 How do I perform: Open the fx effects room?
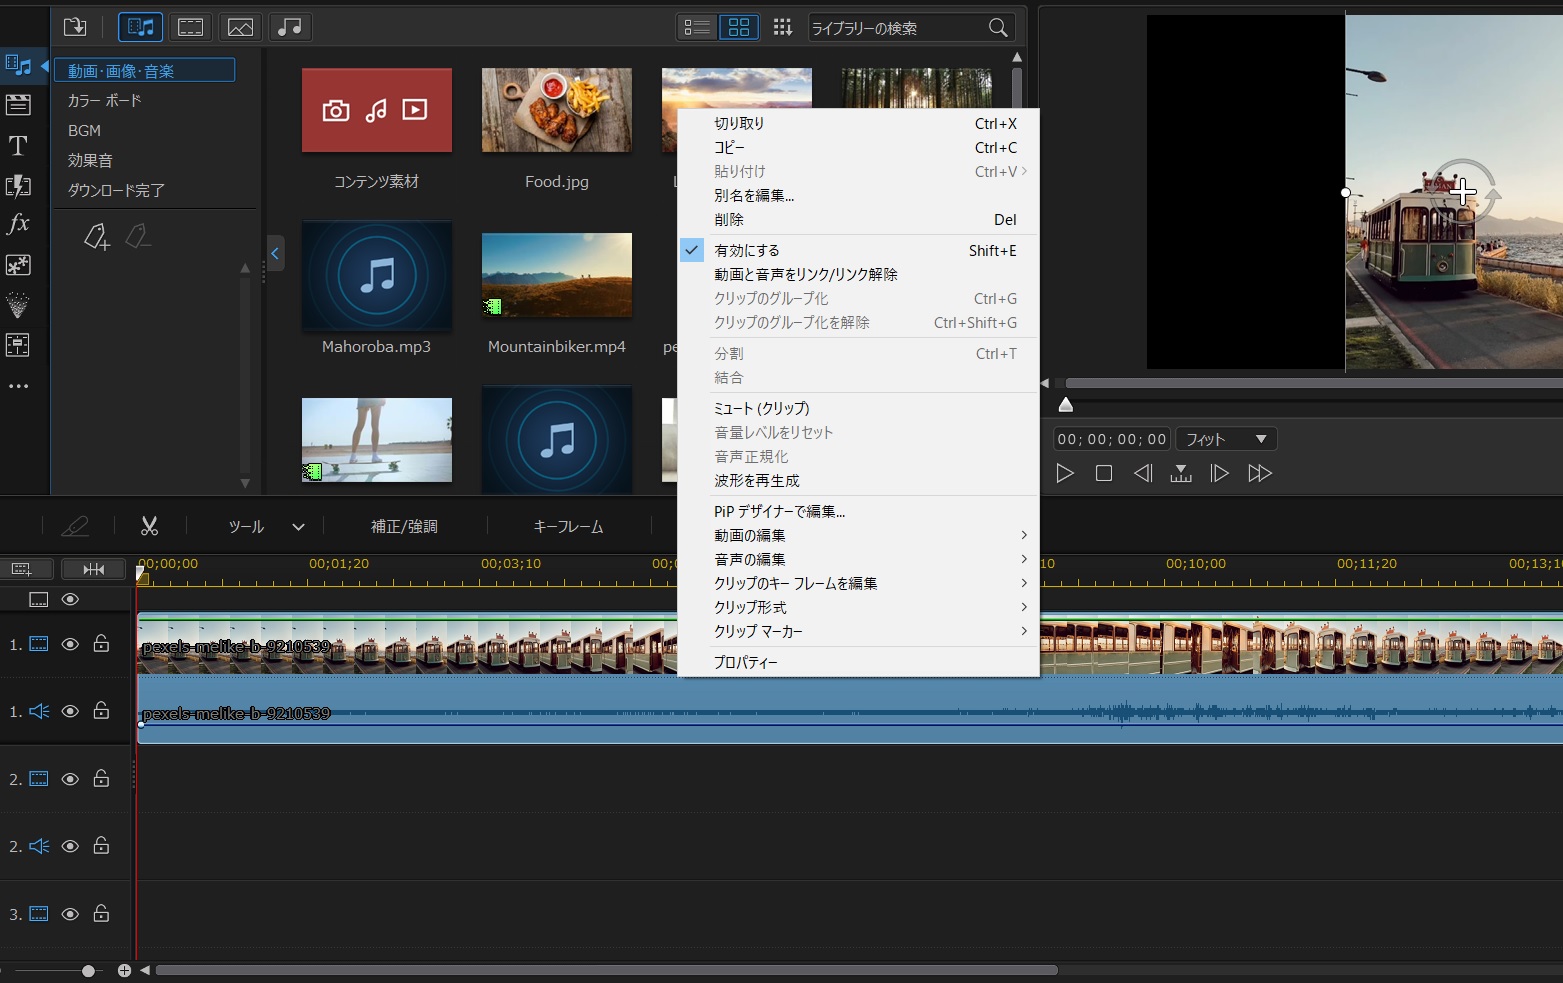pyautogui.click(x=18, y=224)
